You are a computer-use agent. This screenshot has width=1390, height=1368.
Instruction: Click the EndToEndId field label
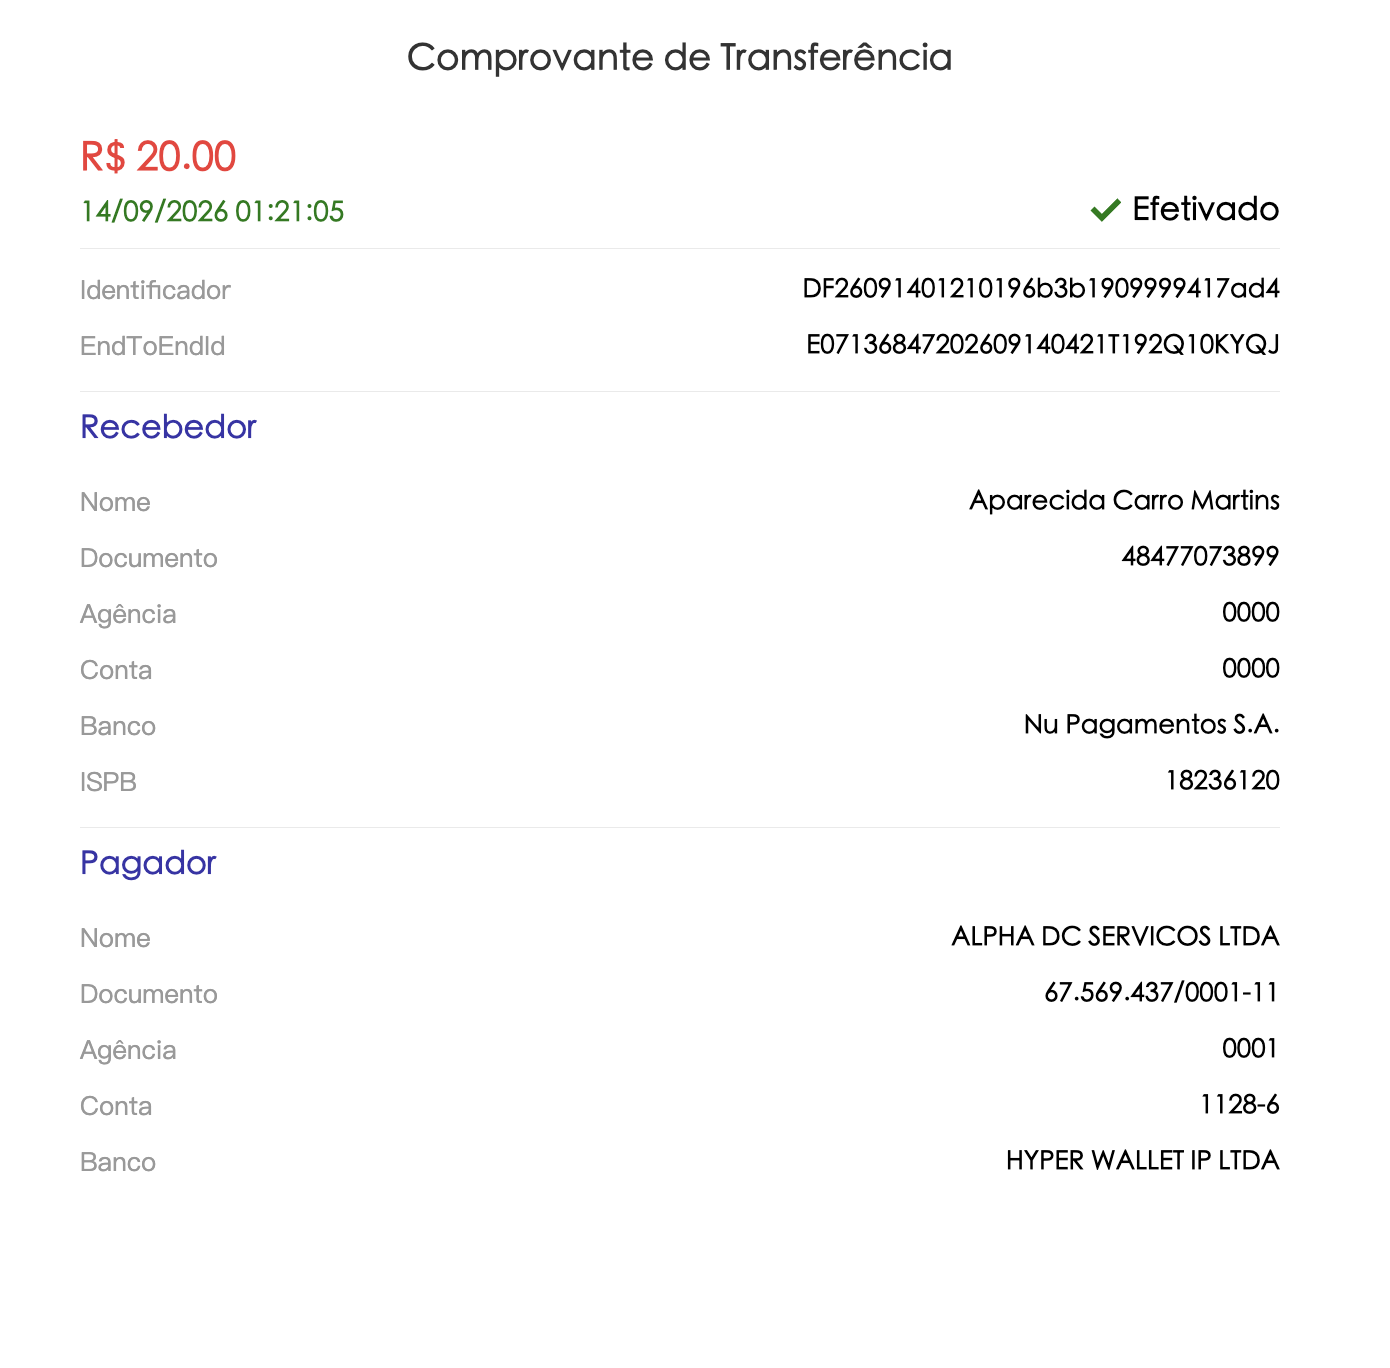153,347
